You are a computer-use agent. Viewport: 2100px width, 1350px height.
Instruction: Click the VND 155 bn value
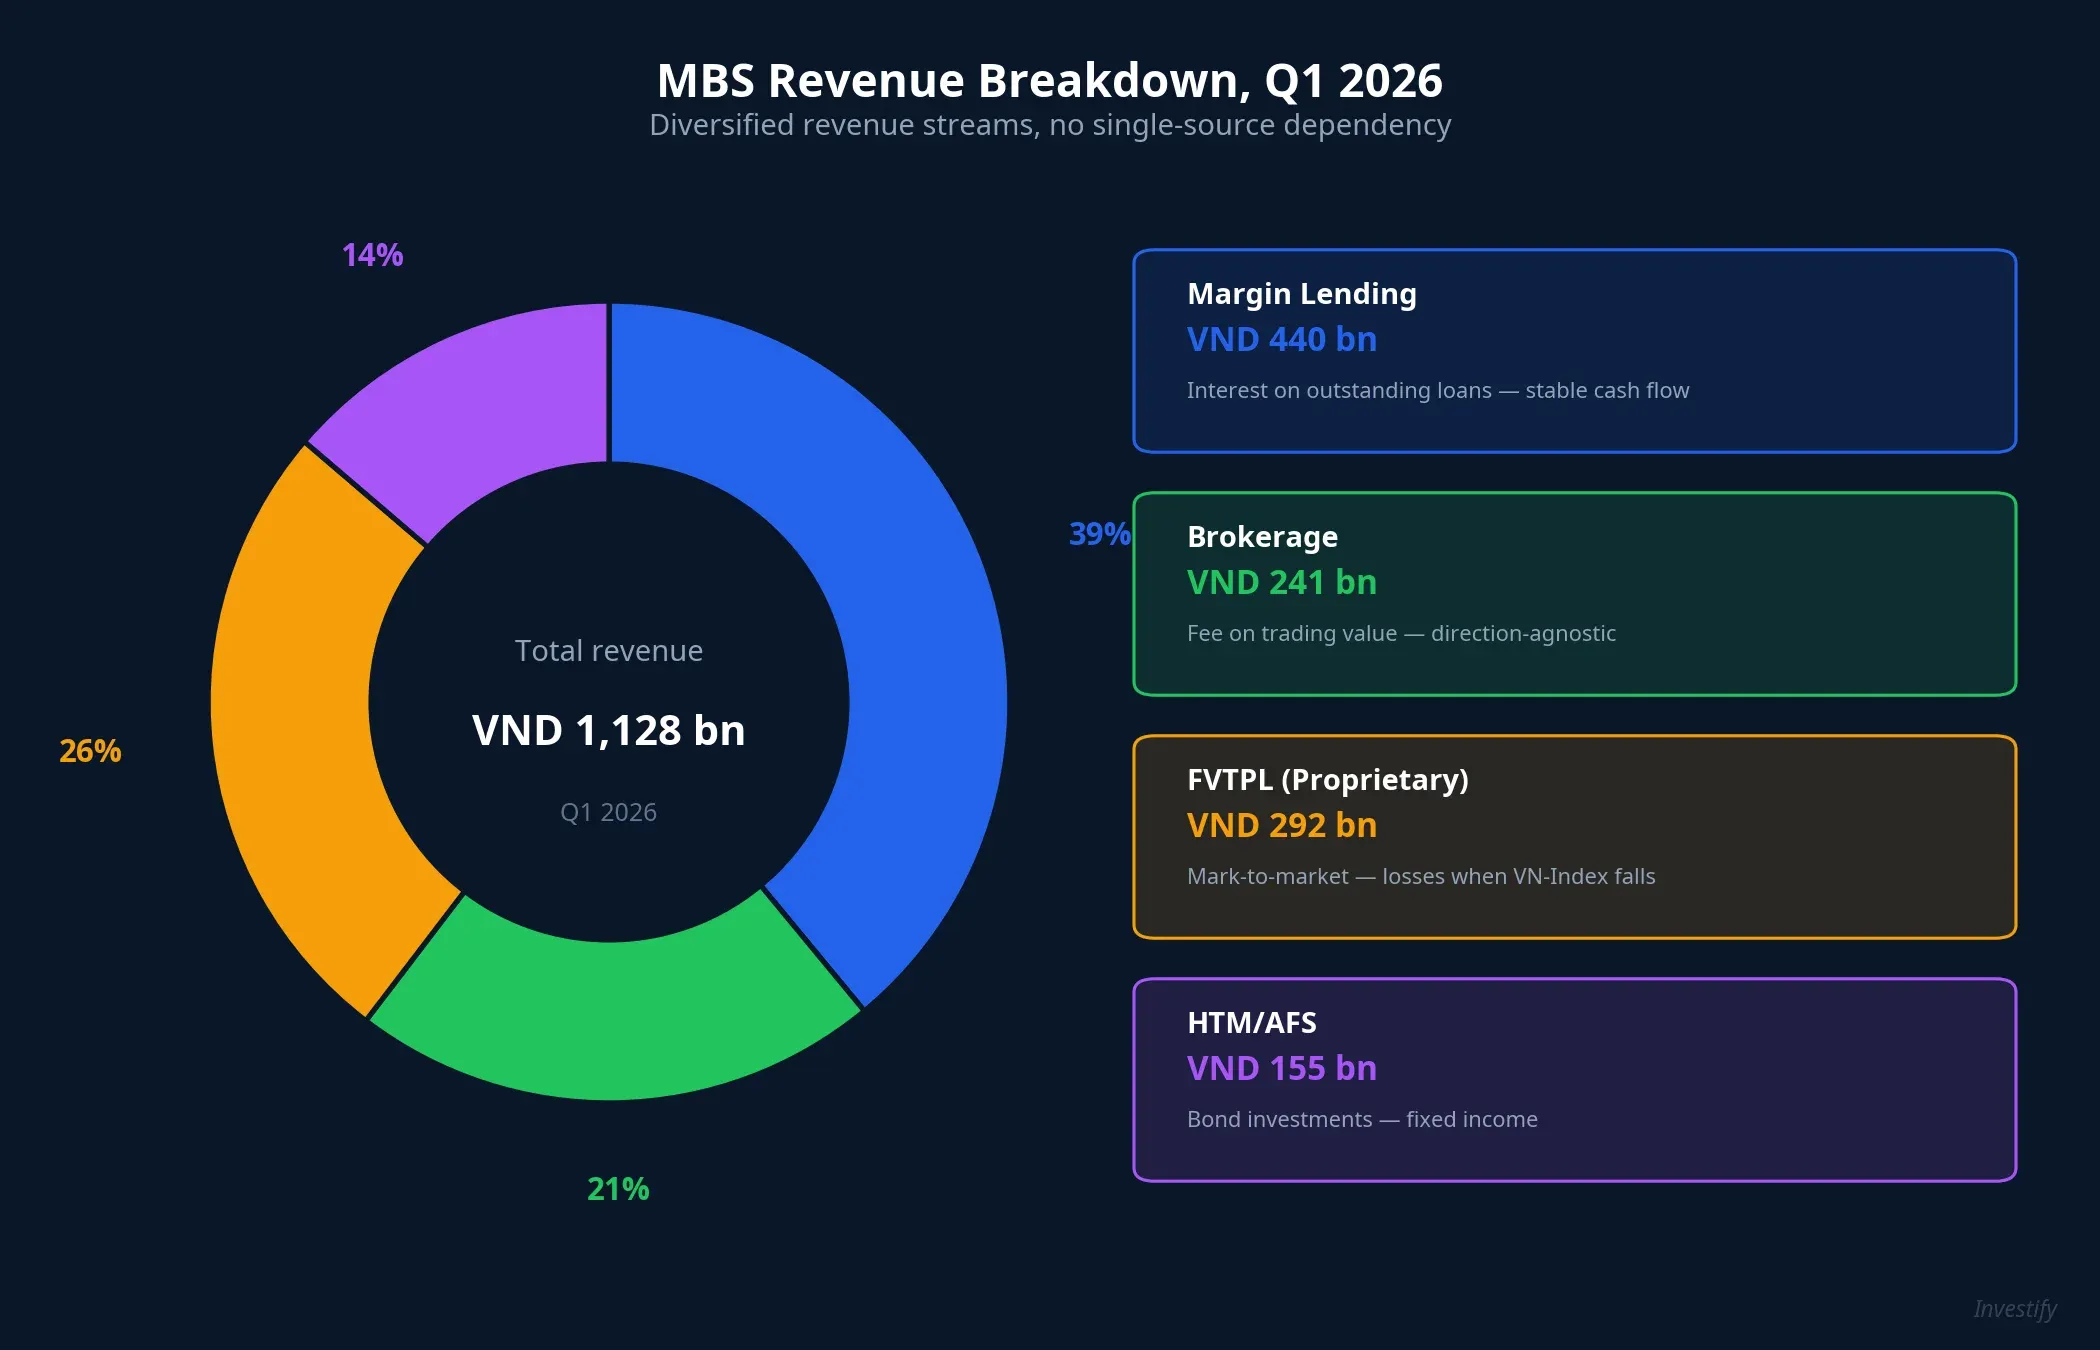pyautogui.click(x=1281, y=1068)
